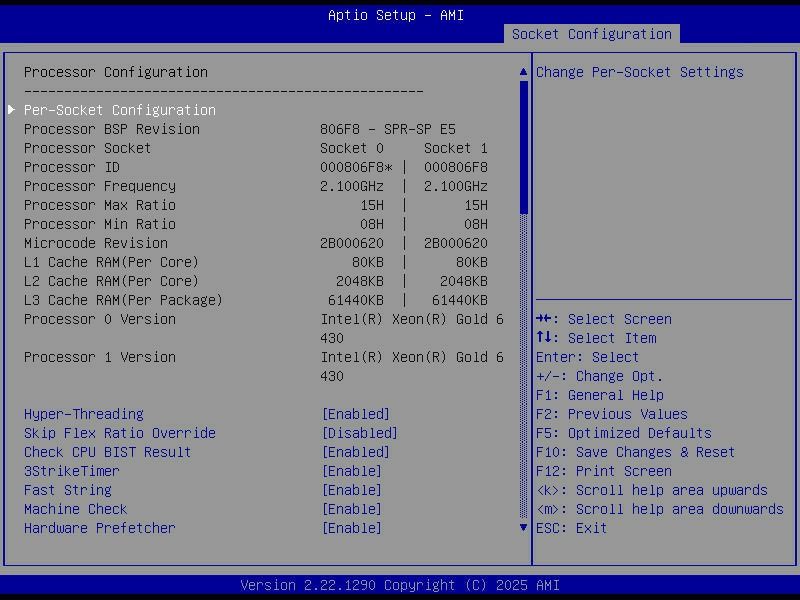Viewport: 800px width, 600px height.
Task: Select the Hardware Prefetcher option label
Action: click(99, 528)
